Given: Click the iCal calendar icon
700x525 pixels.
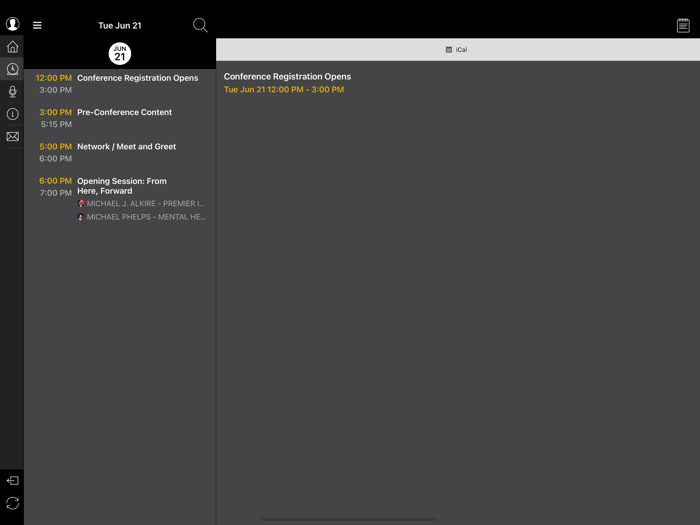Looking at the screenshot, I should [449, 50].
